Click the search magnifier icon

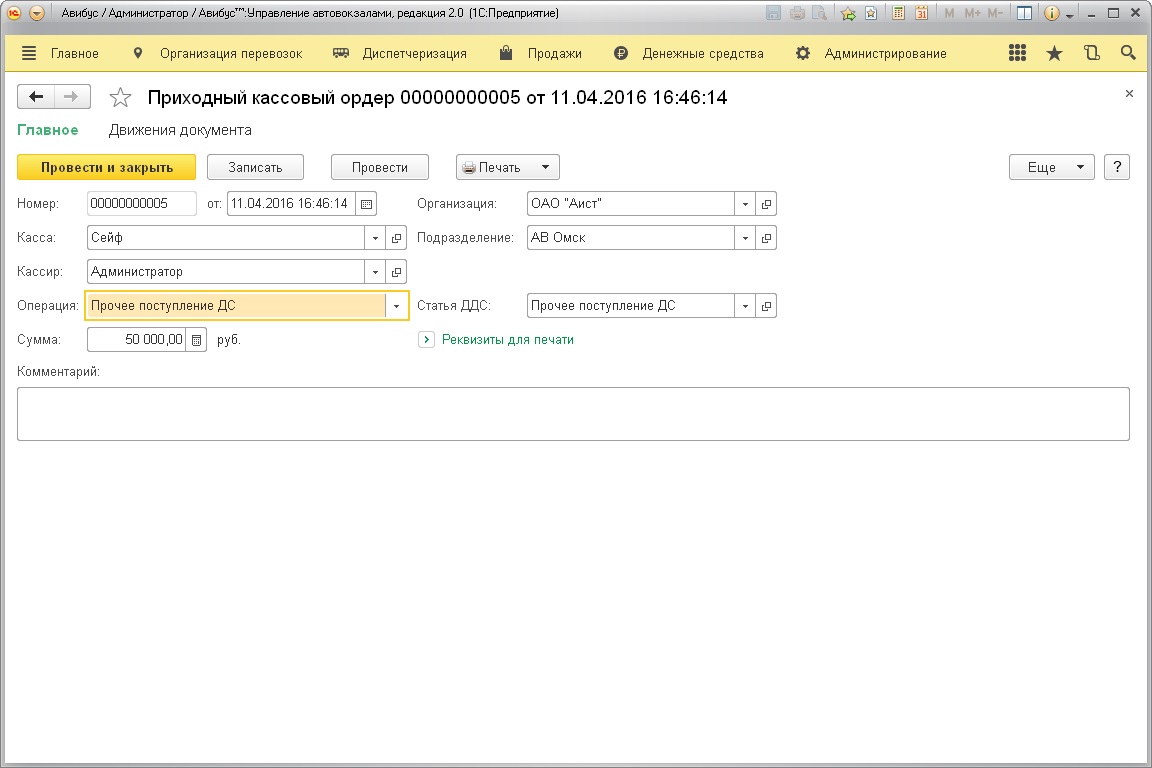click(1128, 54)
